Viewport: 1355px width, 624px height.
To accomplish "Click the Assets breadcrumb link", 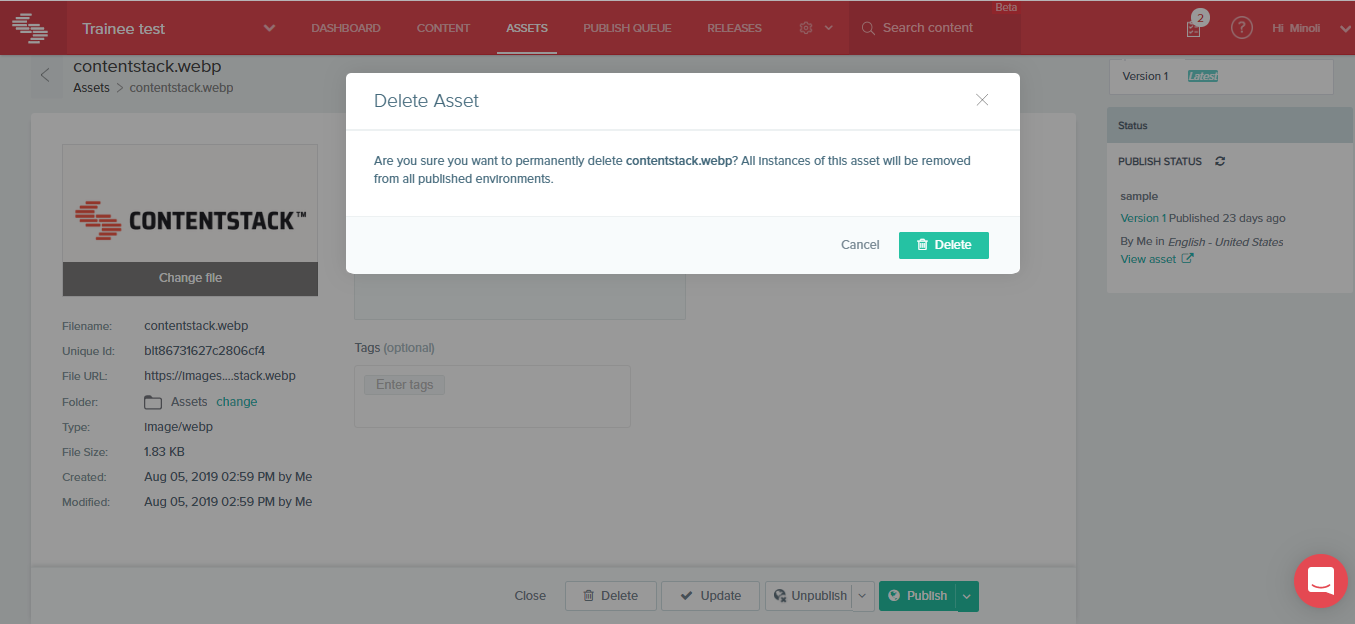I will [x=91, y=88].
